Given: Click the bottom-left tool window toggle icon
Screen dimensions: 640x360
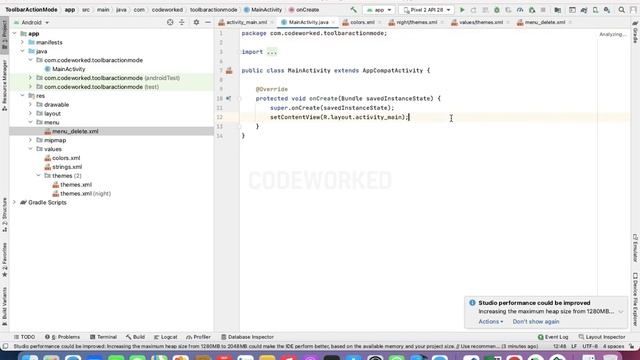Looking at the screenshot, I should (x=5, y=347).
